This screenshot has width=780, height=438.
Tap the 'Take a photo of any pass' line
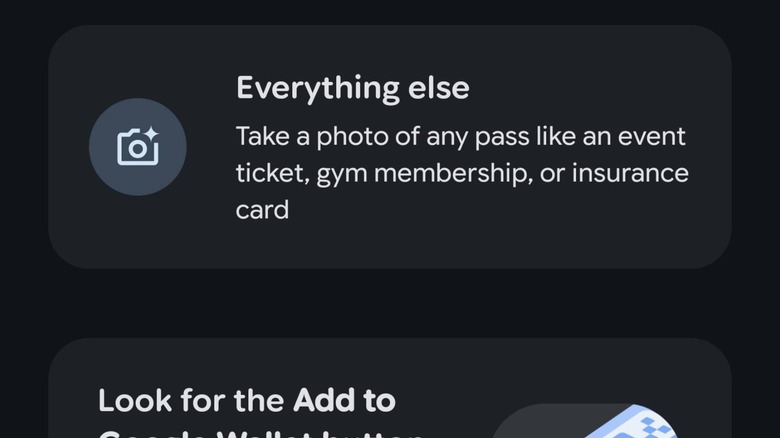point(461,136)
